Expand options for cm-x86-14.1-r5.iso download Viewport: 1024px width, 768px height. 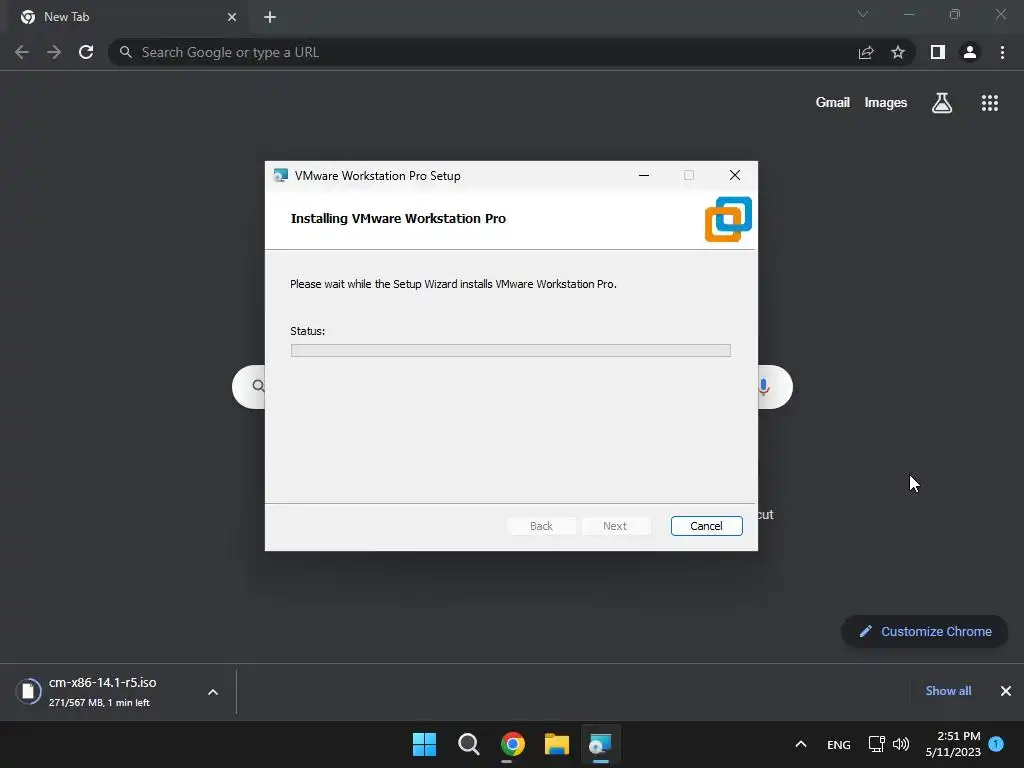pos(213,692)
